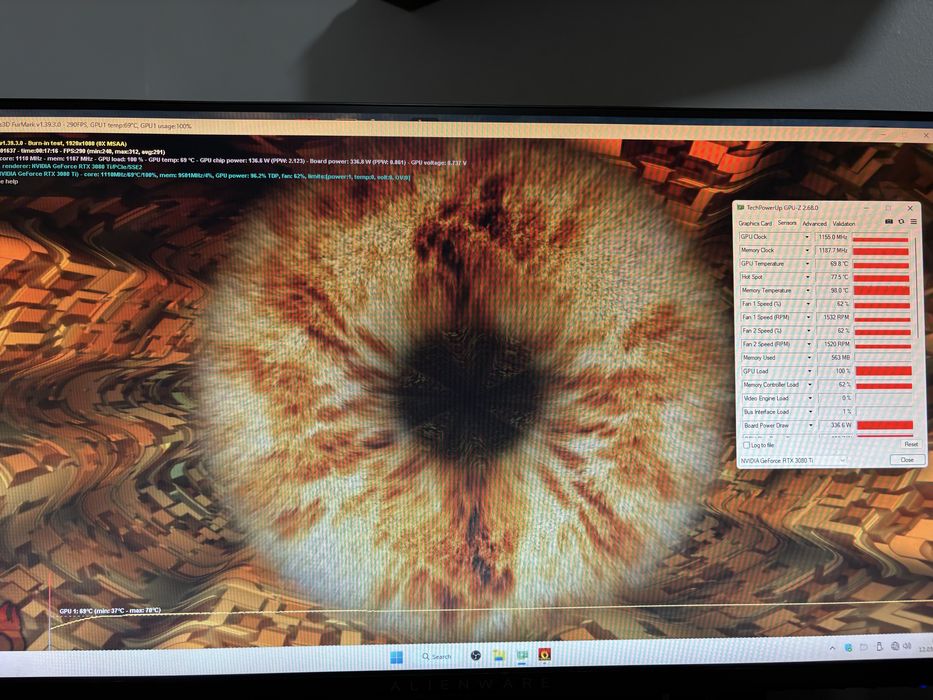Open volume tray icon
Viewport: 933px width, 700px height.
point(907,646)
